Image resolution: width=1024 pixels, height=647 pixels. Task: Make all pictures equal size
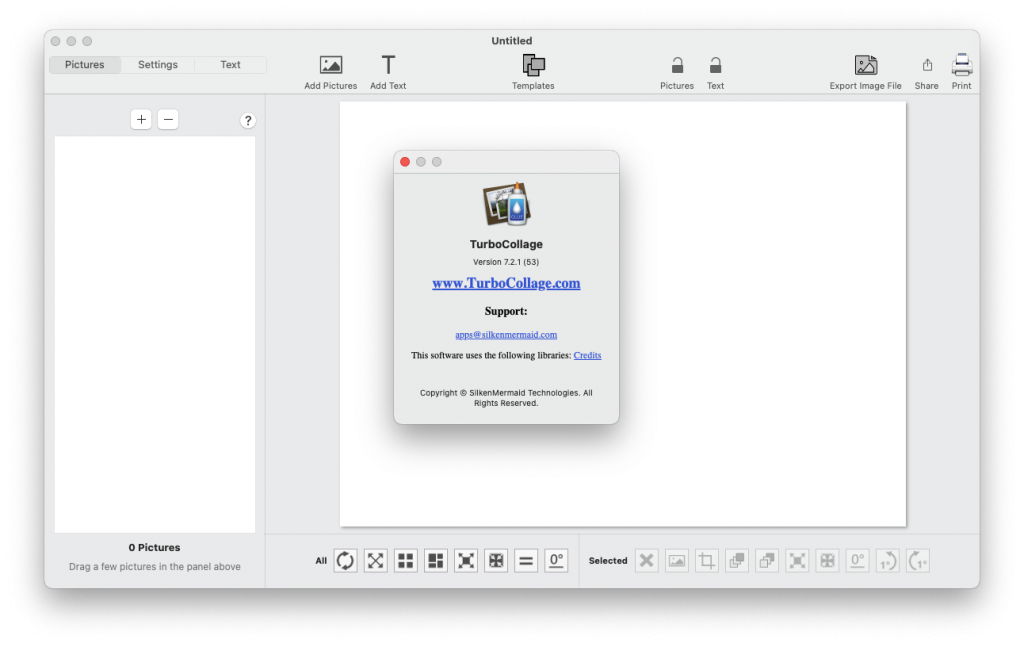[526, 560]
